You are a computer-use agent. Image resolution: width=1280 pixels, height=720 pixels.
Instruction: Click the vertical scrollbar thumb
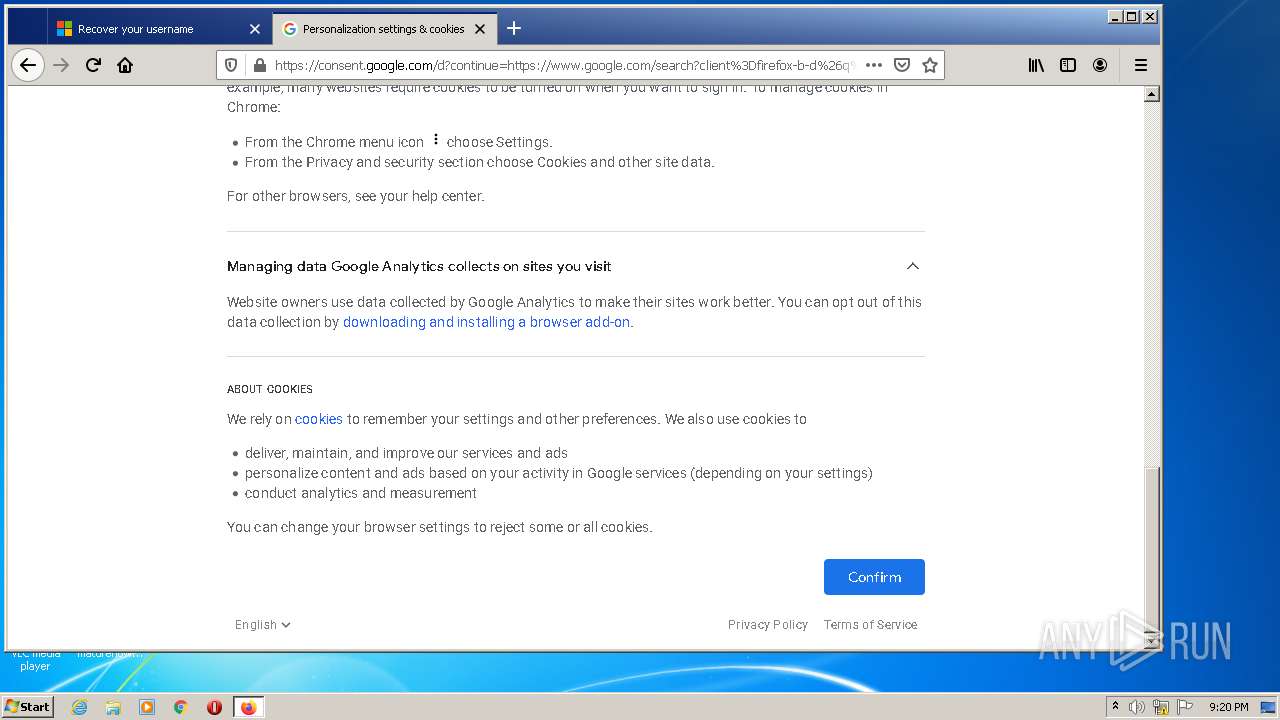[x=1151, y=549]
